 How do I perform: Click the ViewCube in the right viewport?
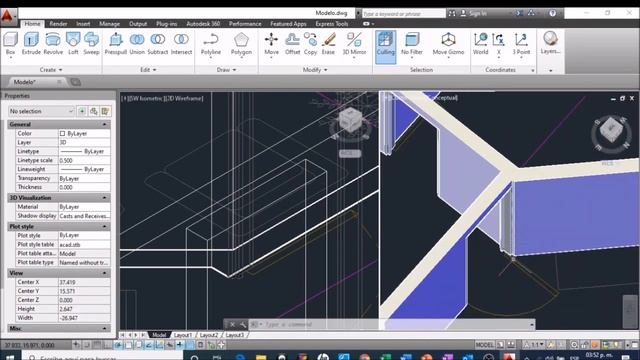click(611, 131)
